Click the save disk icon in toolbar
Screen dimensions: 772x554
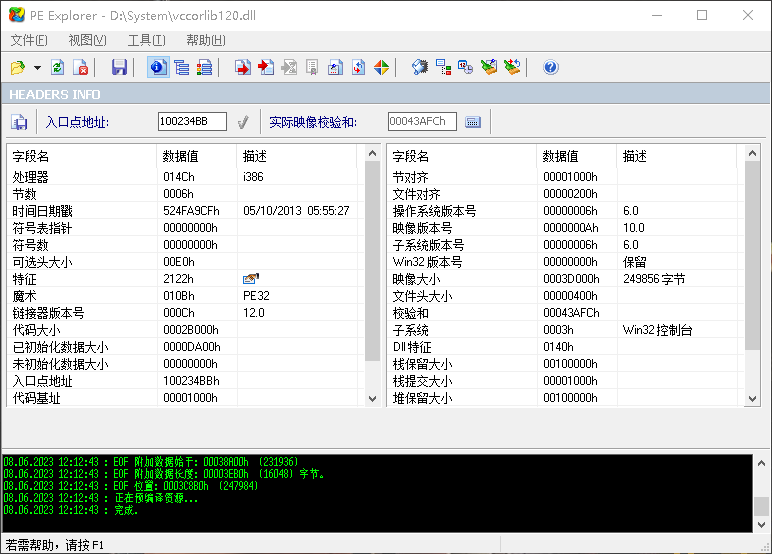pyautogui.click(x=119, y=68)
